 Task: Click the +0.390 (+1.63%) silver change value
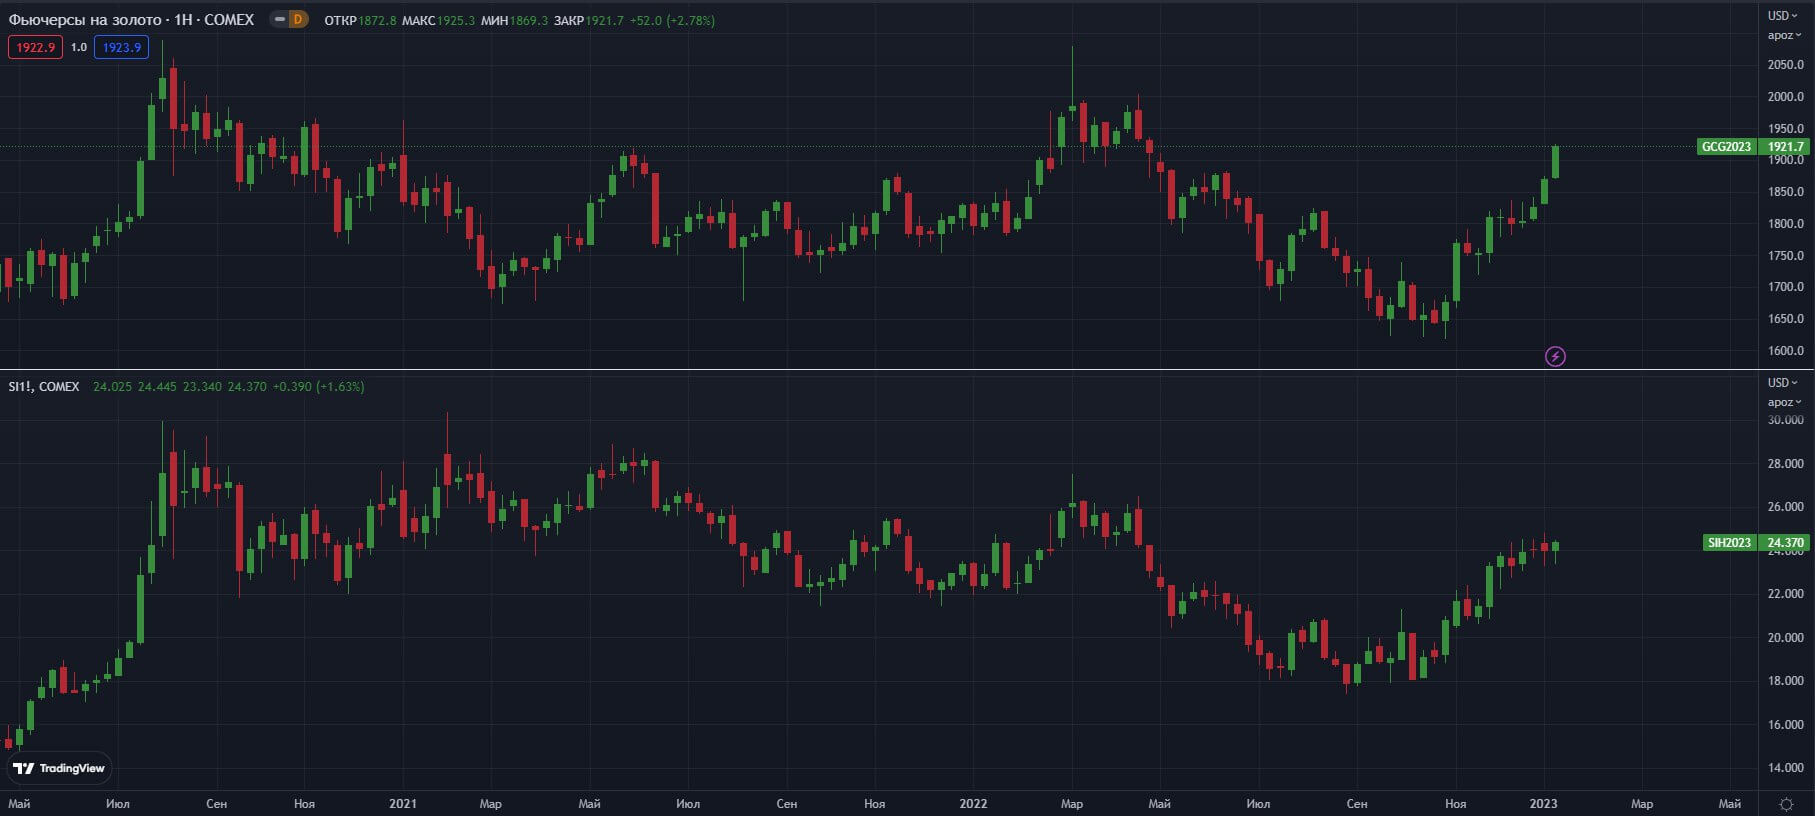coord(318,386)
